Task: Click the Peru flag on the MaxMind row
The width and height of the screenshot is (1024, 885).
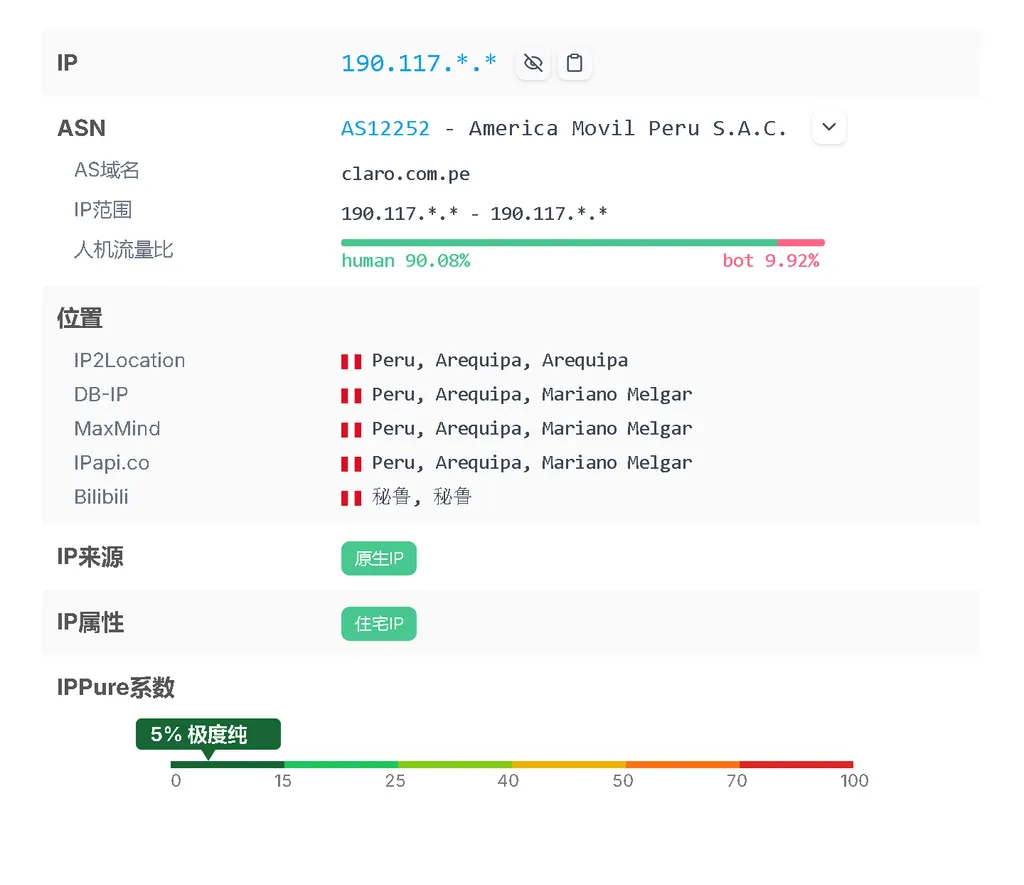Action: [350, 428]
